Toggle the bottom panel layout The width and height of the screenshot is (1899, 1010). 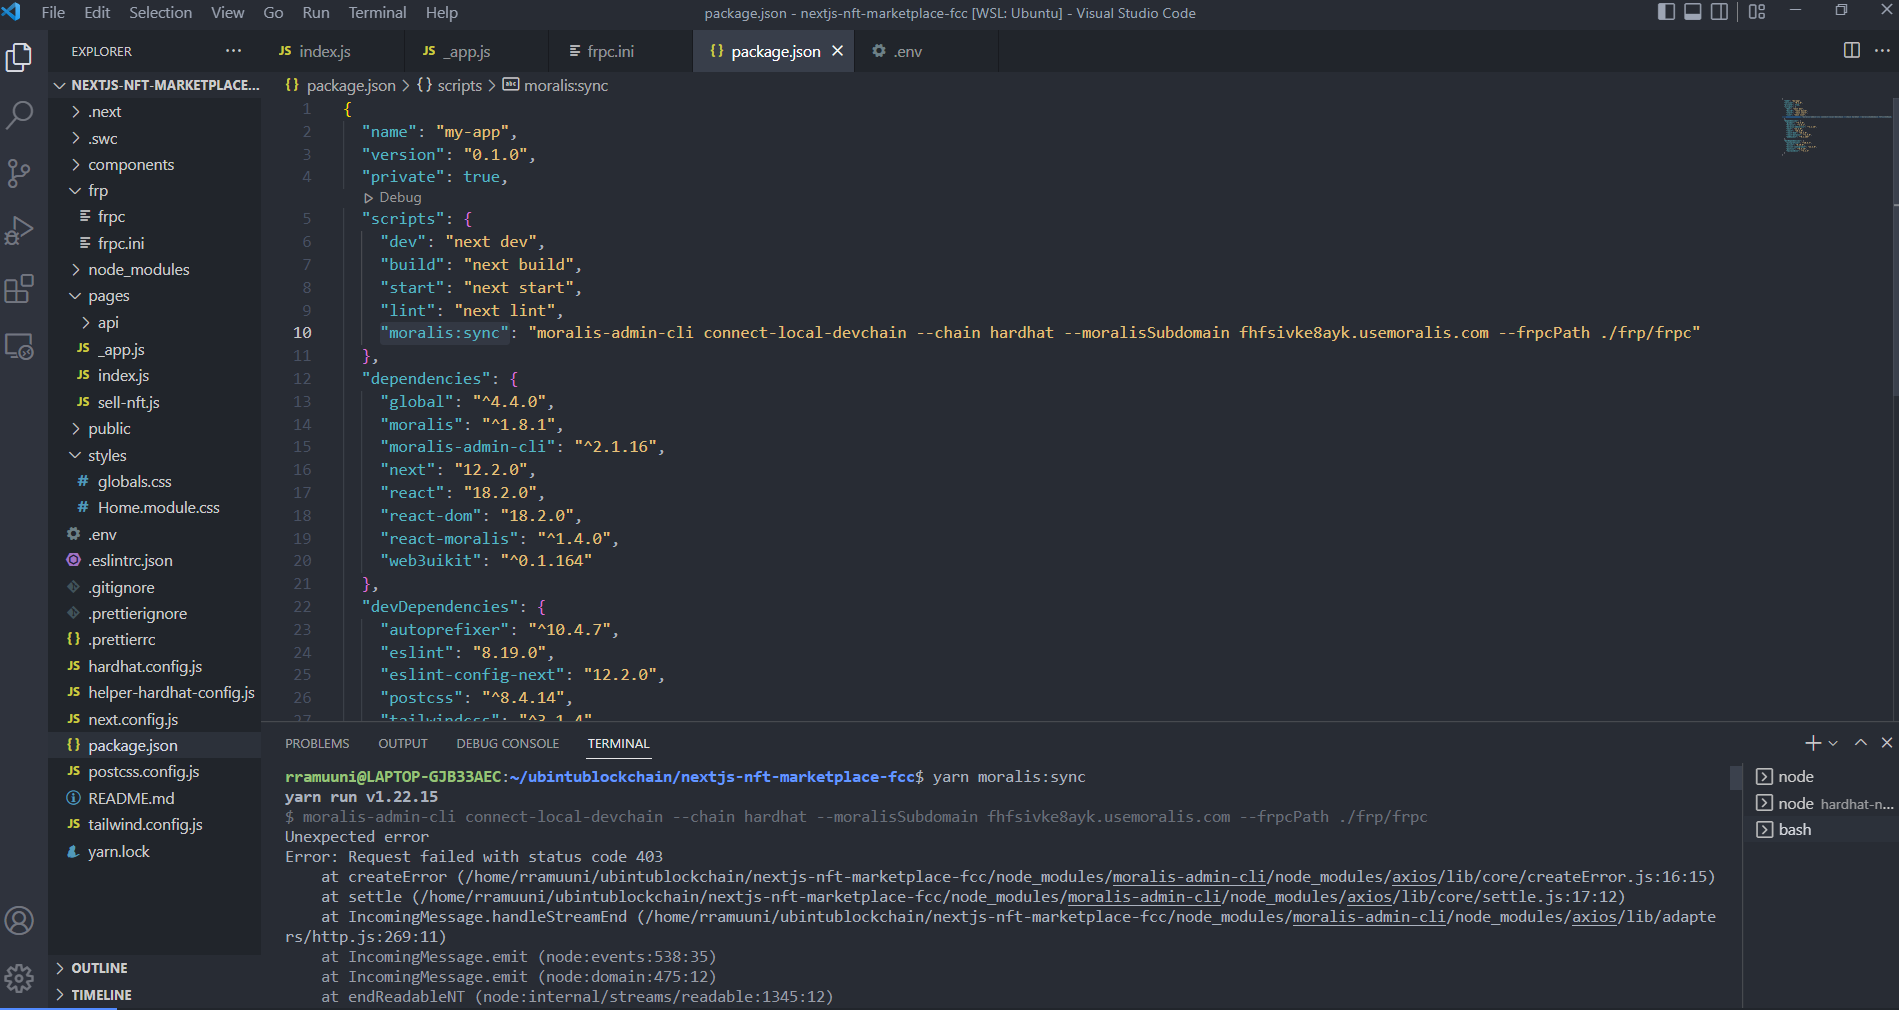point(1693,12)
